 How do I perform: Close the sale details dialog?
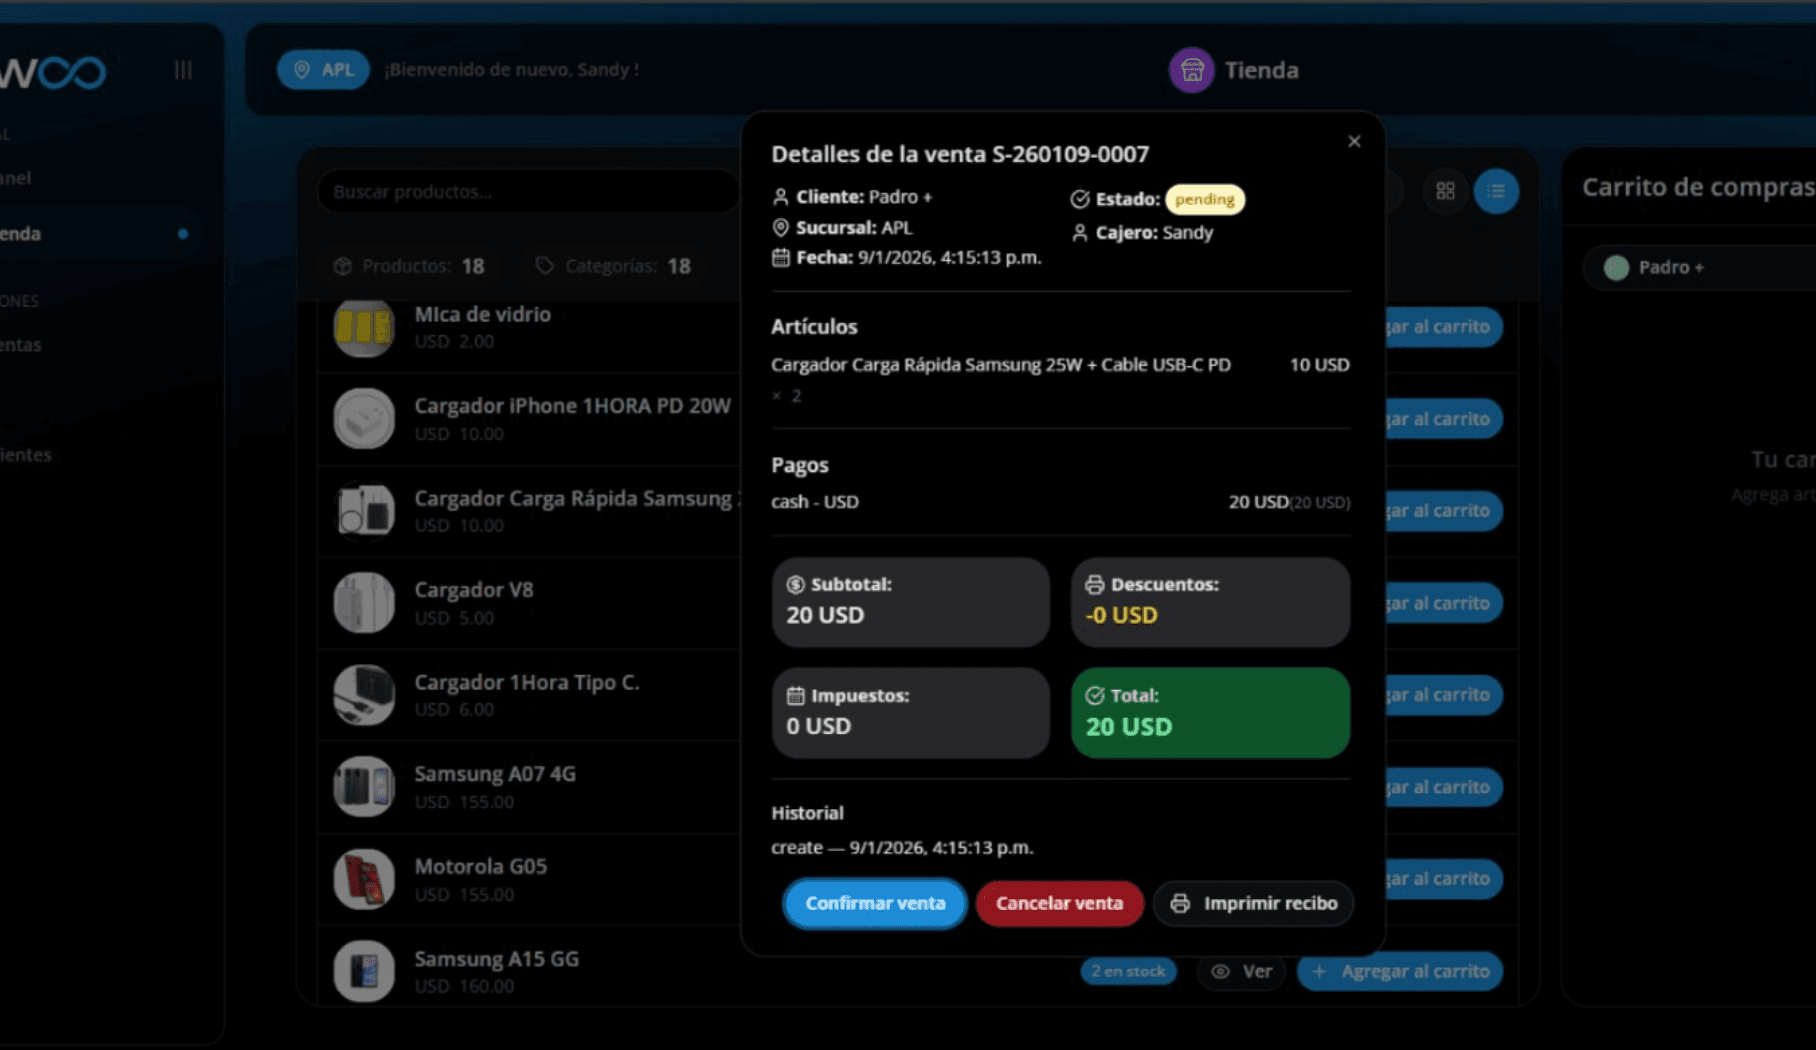(x=1354, y=142)
